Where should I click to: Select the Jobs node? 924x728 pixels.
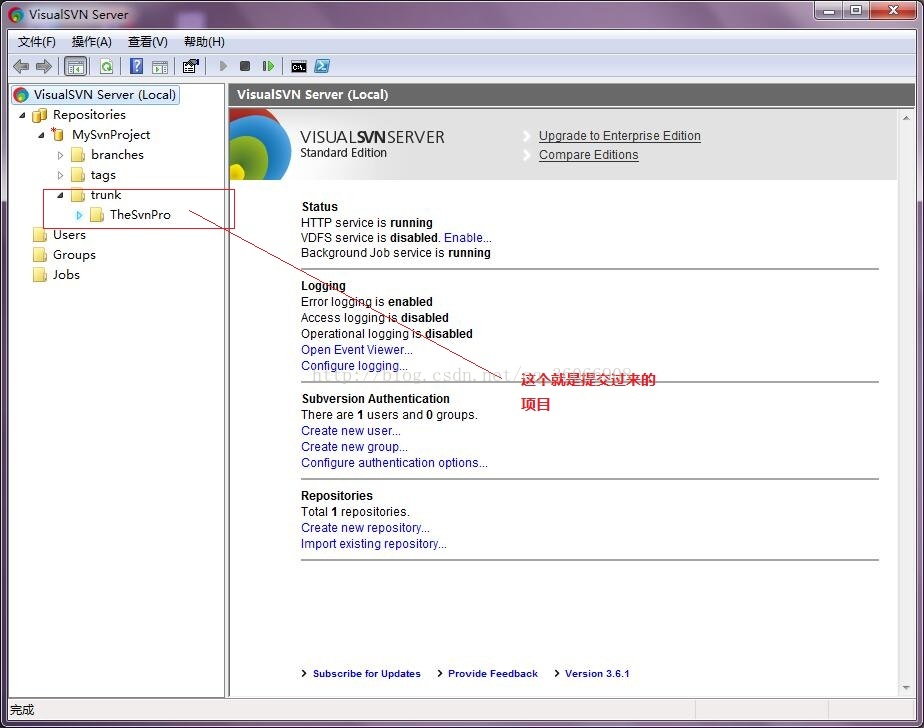66,275
